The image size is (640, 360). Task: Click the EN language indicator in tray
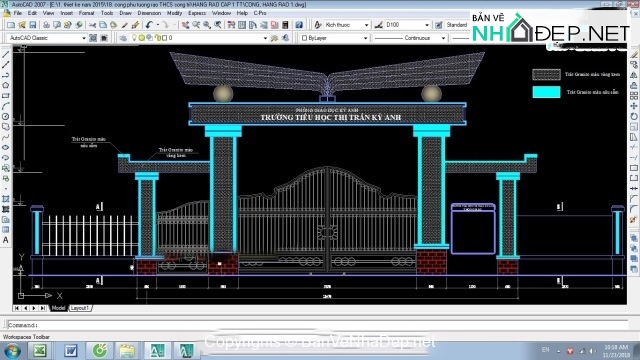(x=545, y=350)
